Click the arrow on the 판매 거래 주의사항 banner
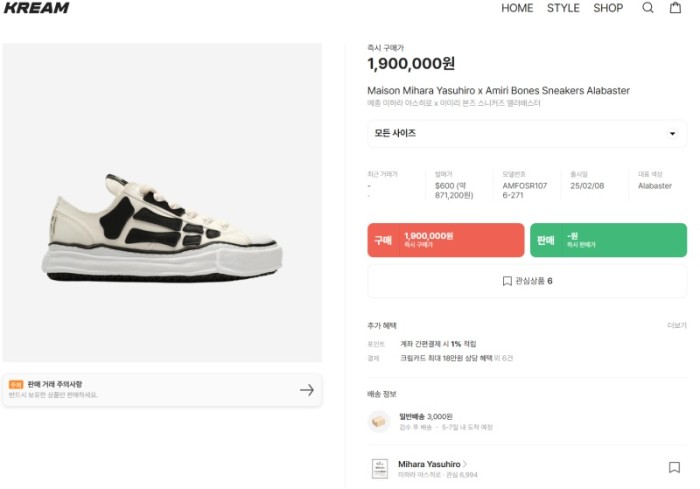 click(x=307, y=390)
